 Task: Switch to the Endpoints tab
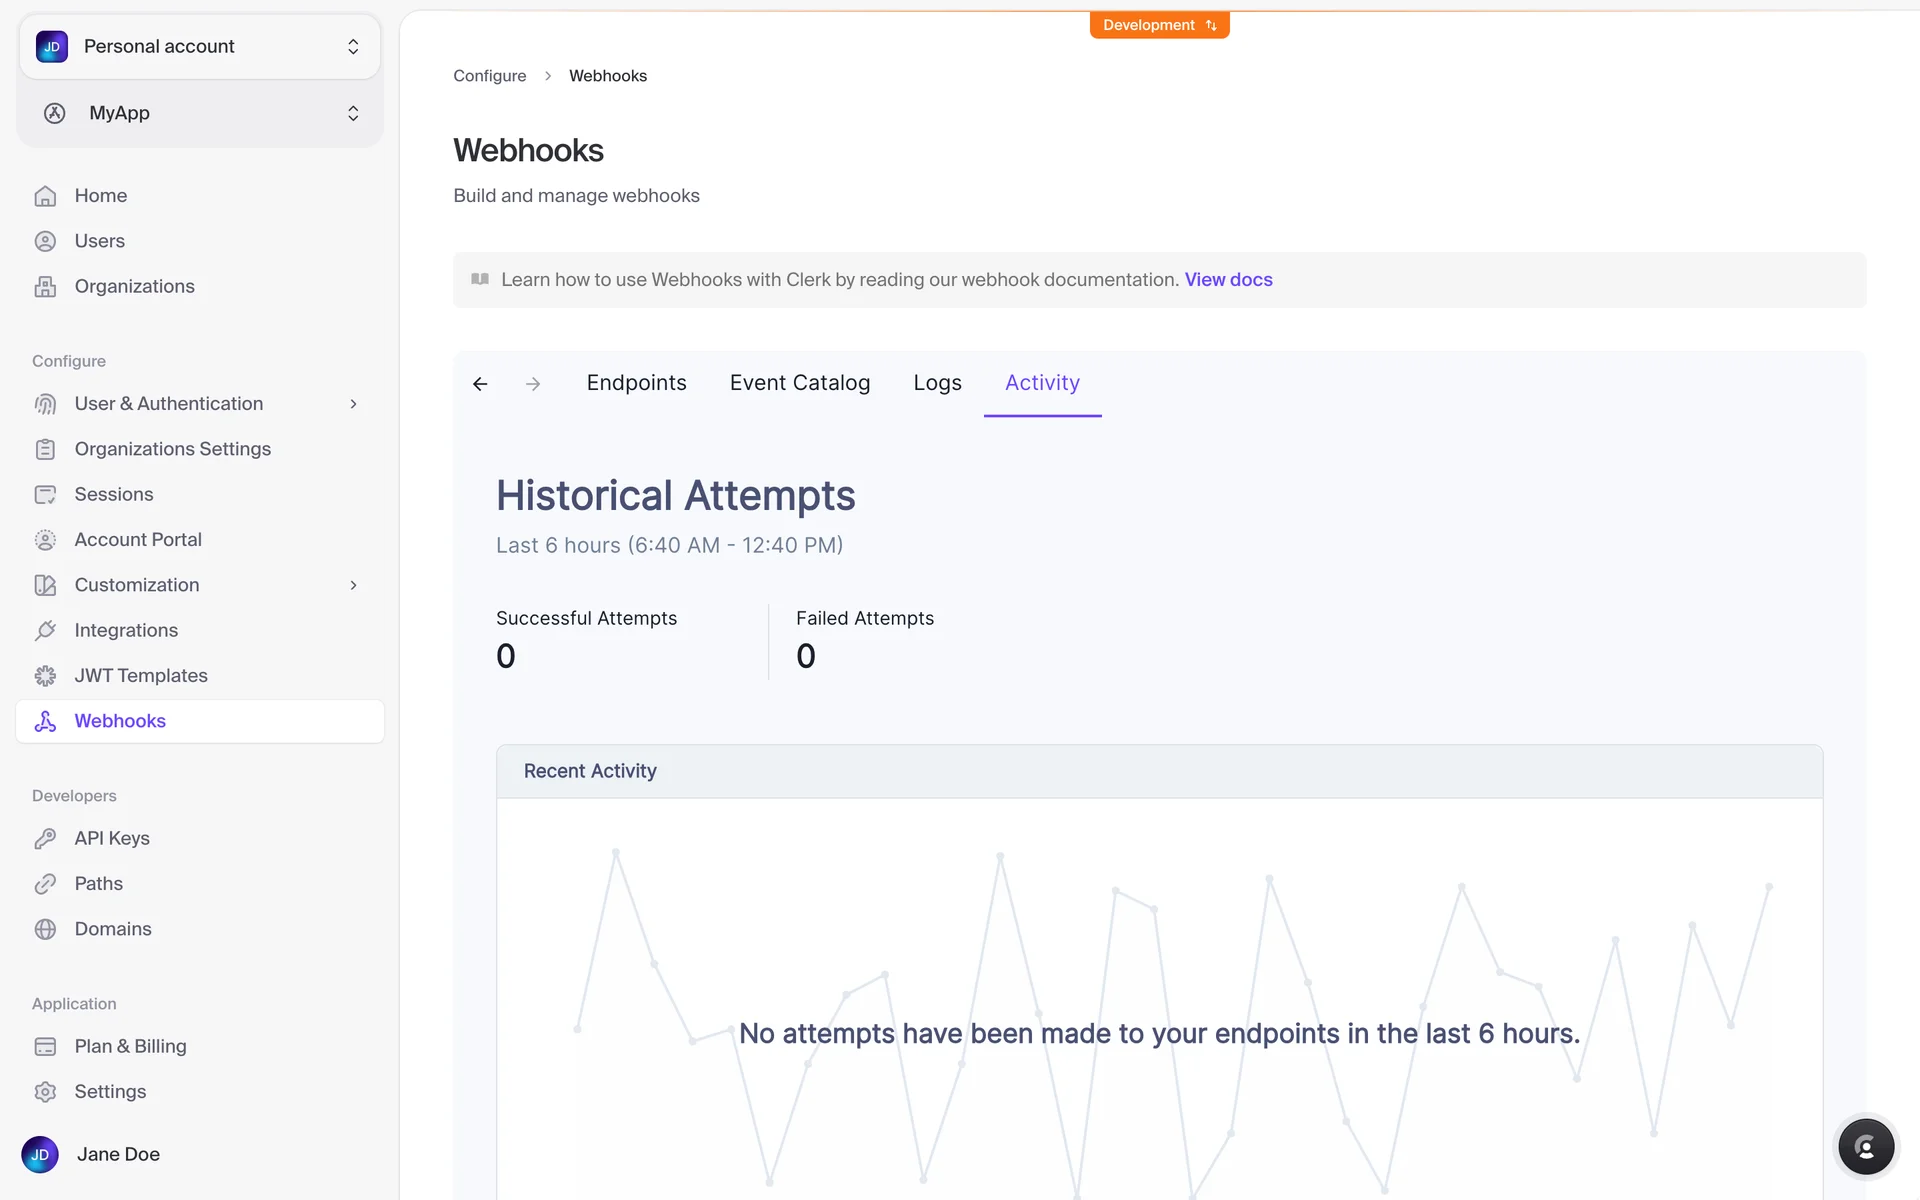tap(636, 382)
